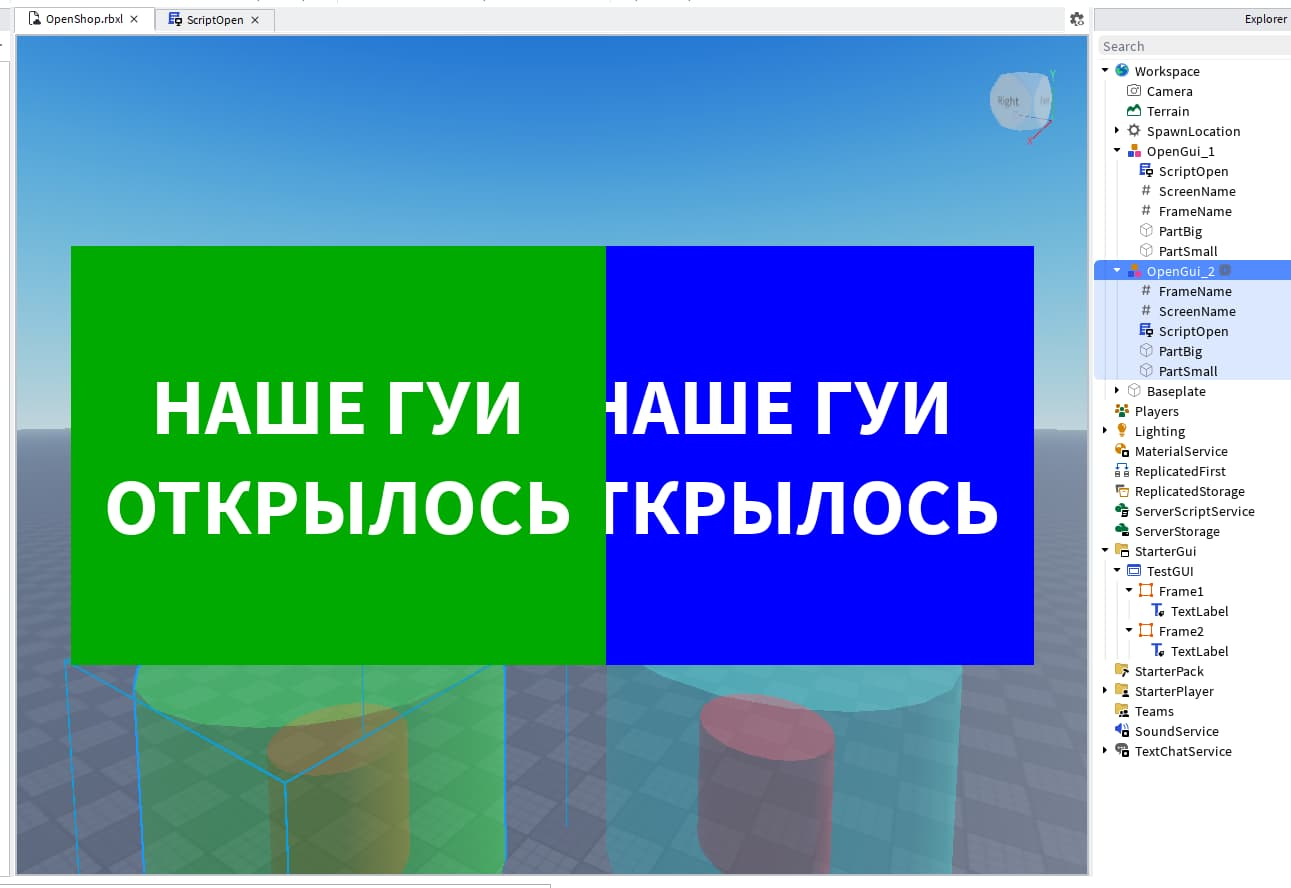Image resolution: width=1291 pixels, height=888 pixels.
Task: Select ReplicatedStorage in the Explorer tree
Action: (x=1190, y=491)
